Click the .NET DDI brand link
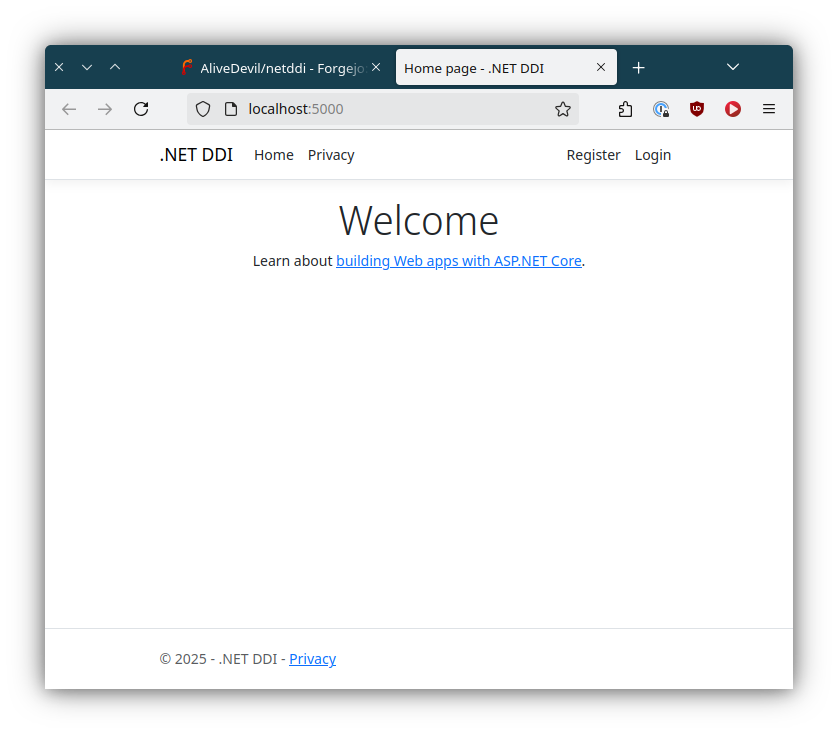Screen dimensions: 838x734 (x=196, y=155)
